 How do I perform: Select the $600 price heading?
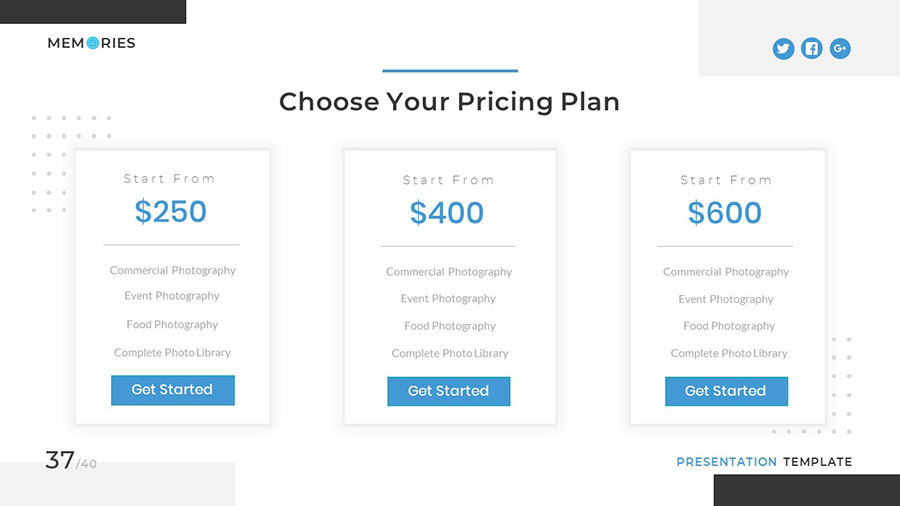[x=725, y=213]
